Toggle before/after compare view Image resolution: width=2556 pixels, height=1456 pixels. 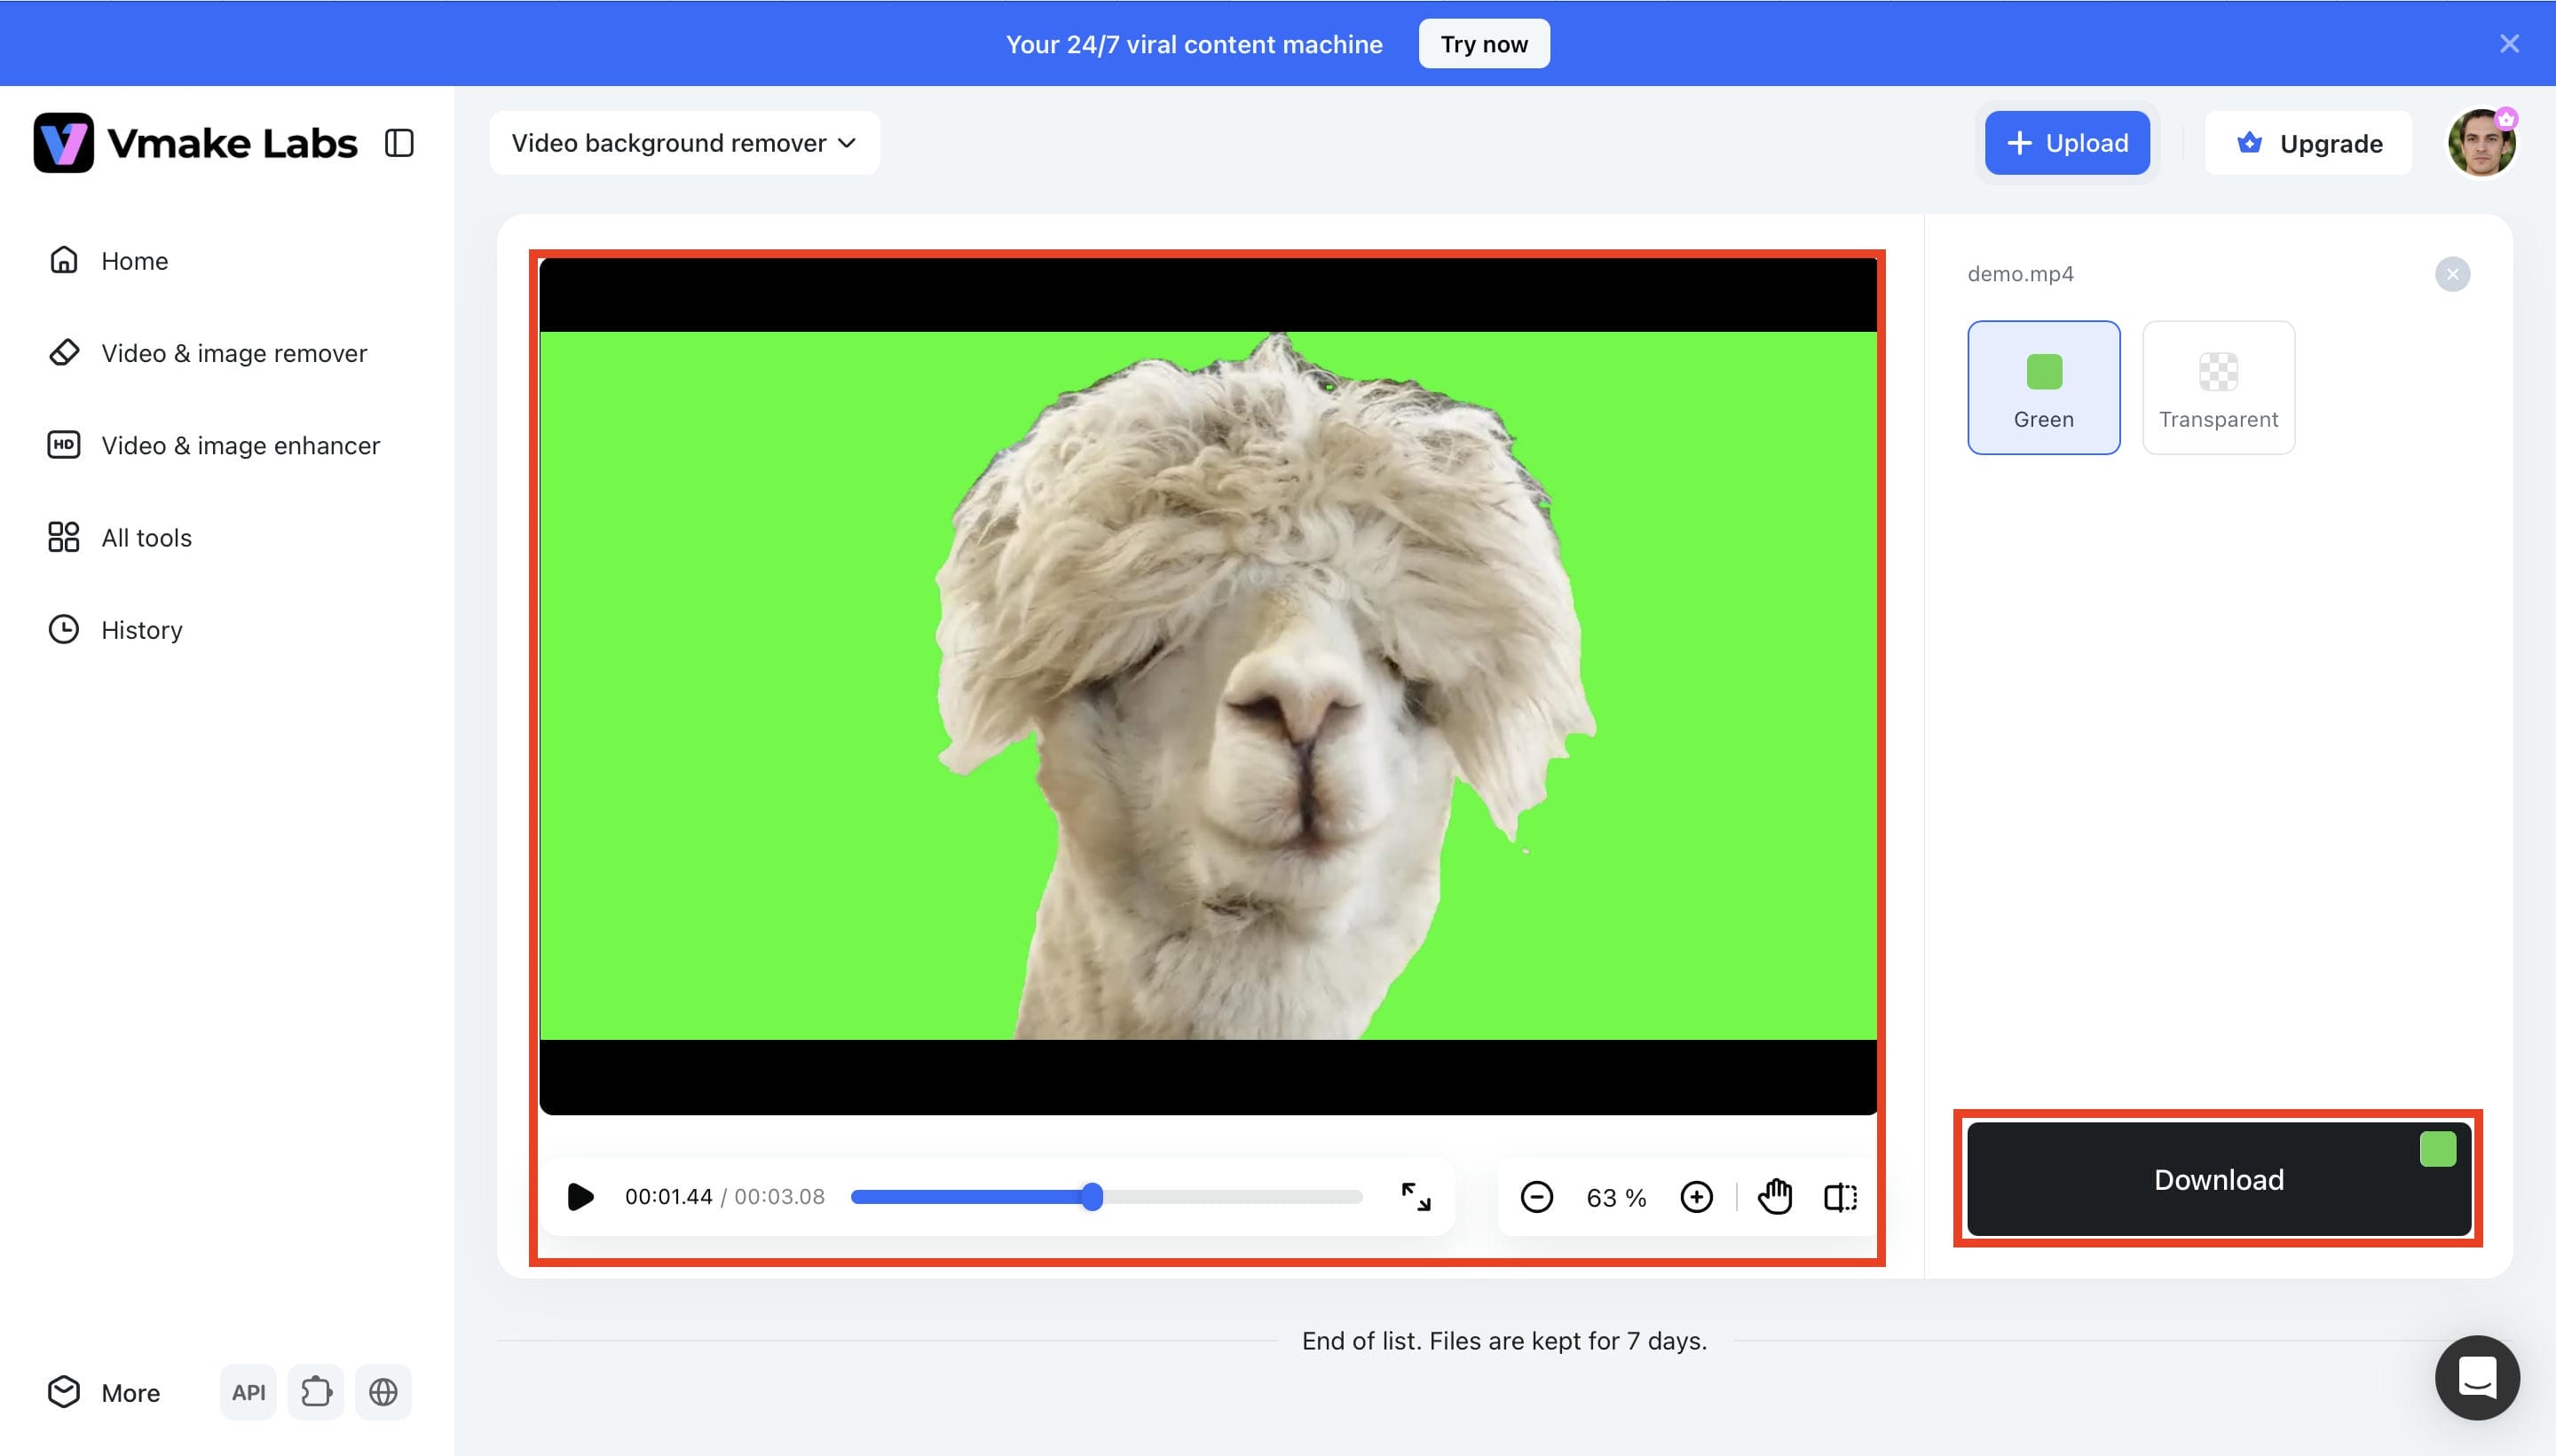coord(1840,1197)
